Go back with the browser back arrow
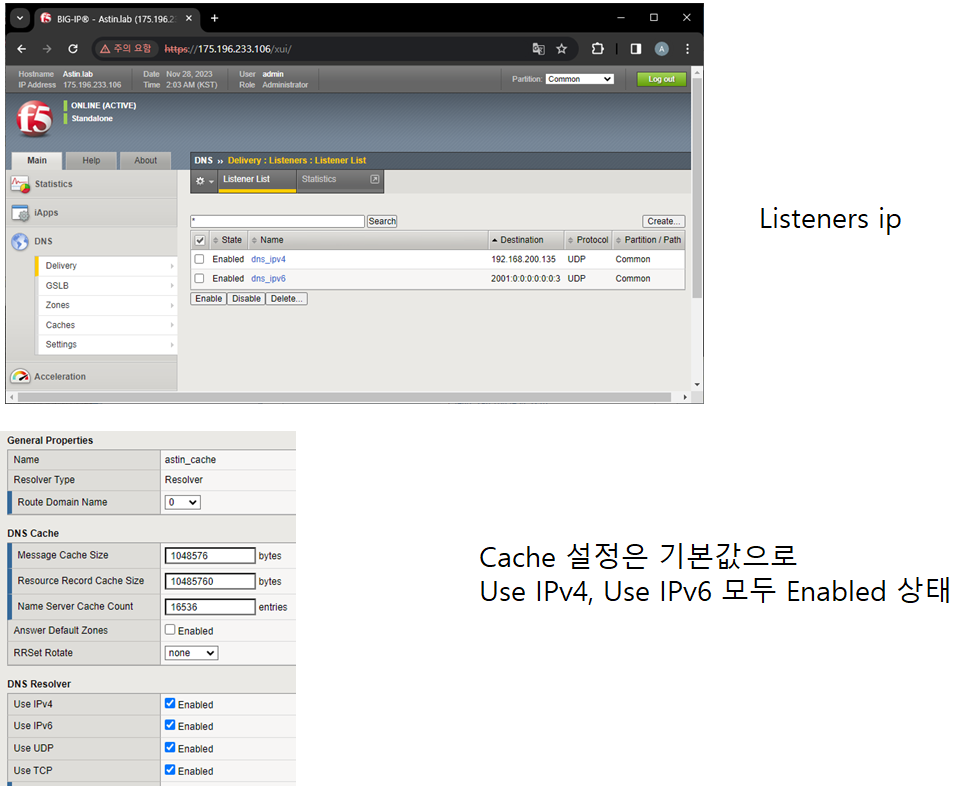The width and height of the screenshot is (959, 789). click(x=22, y=49)
